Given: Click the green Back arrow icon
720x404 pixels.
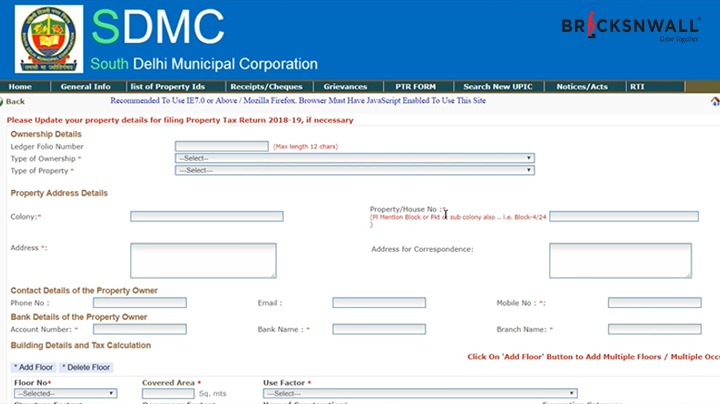Looking at the screenshot, I should 1,101.
